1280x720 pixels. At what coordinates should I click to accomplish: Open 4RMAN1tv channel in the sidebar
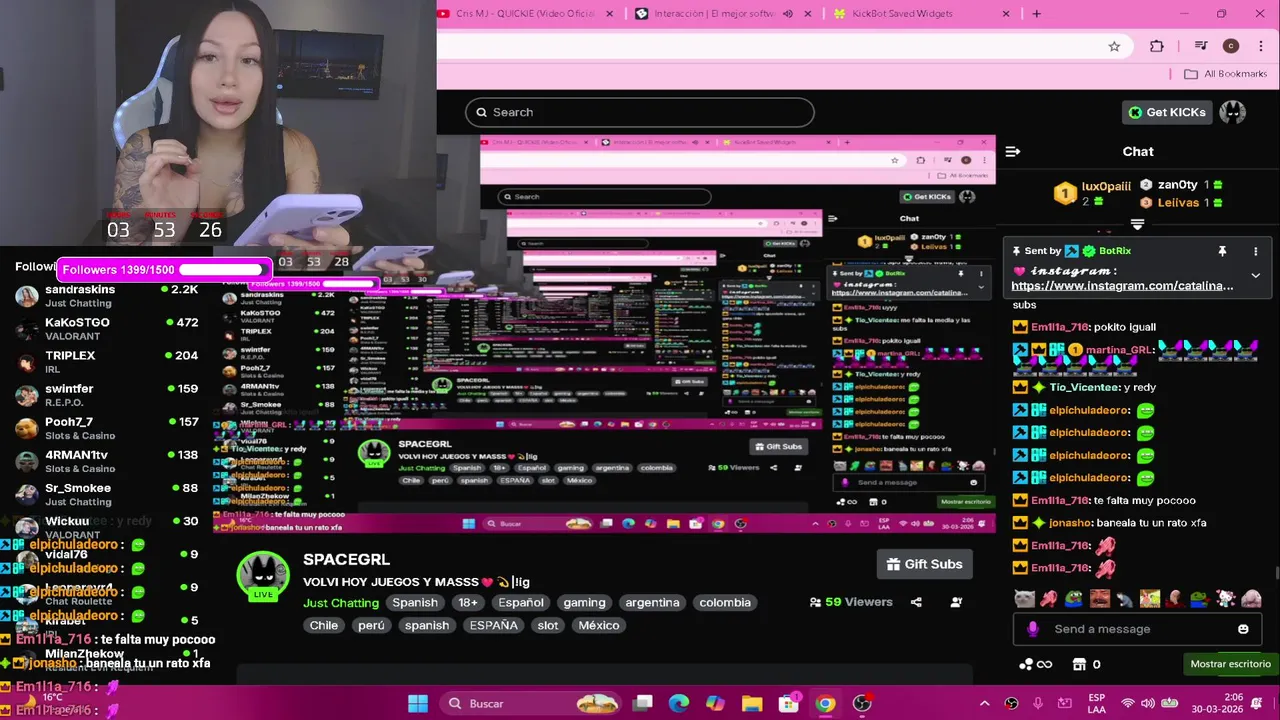tap(107, 461)
